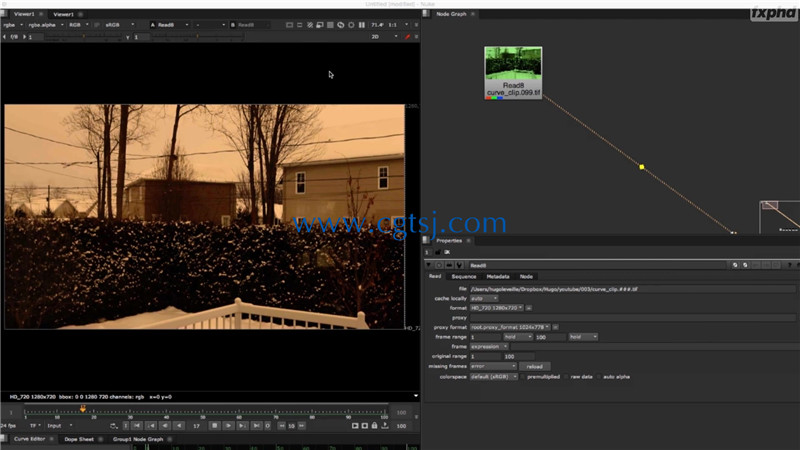Open the frame expression dropdown
800x450 pixels.
click(489, 346)
